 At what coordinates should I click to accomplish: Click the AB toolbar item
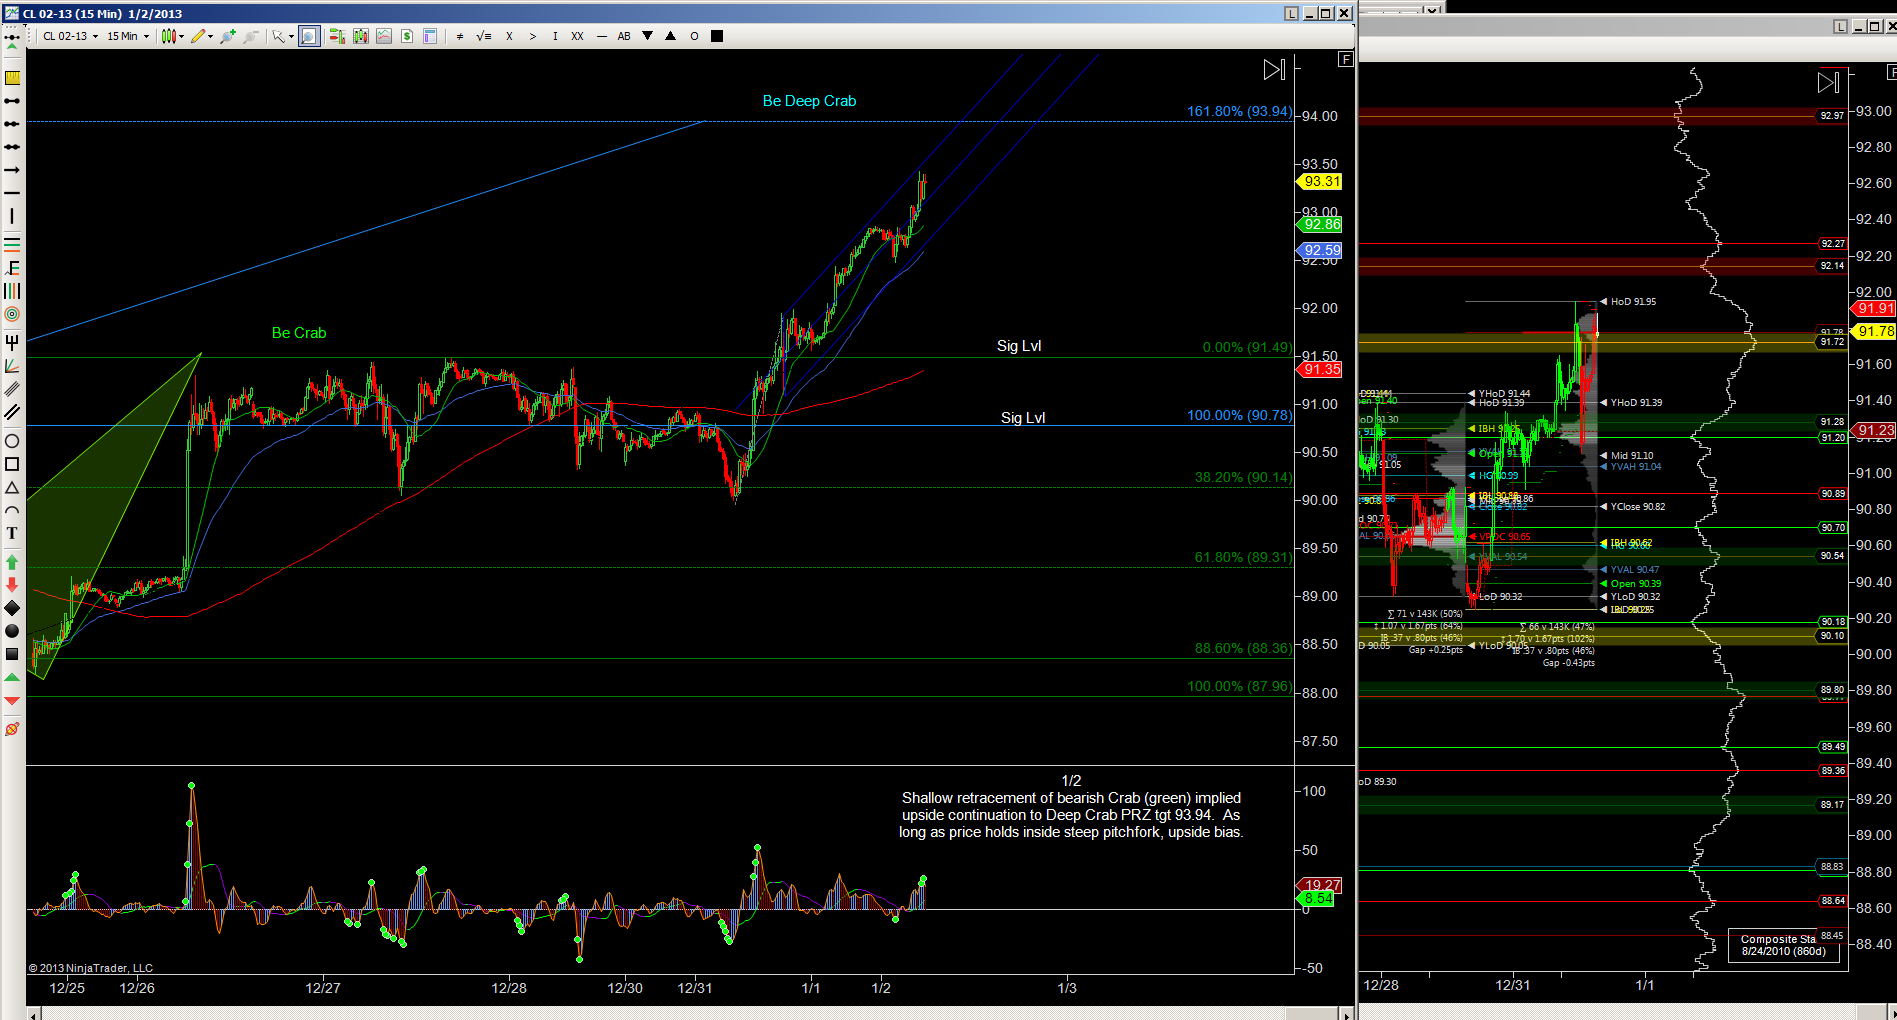click(624, 37)
